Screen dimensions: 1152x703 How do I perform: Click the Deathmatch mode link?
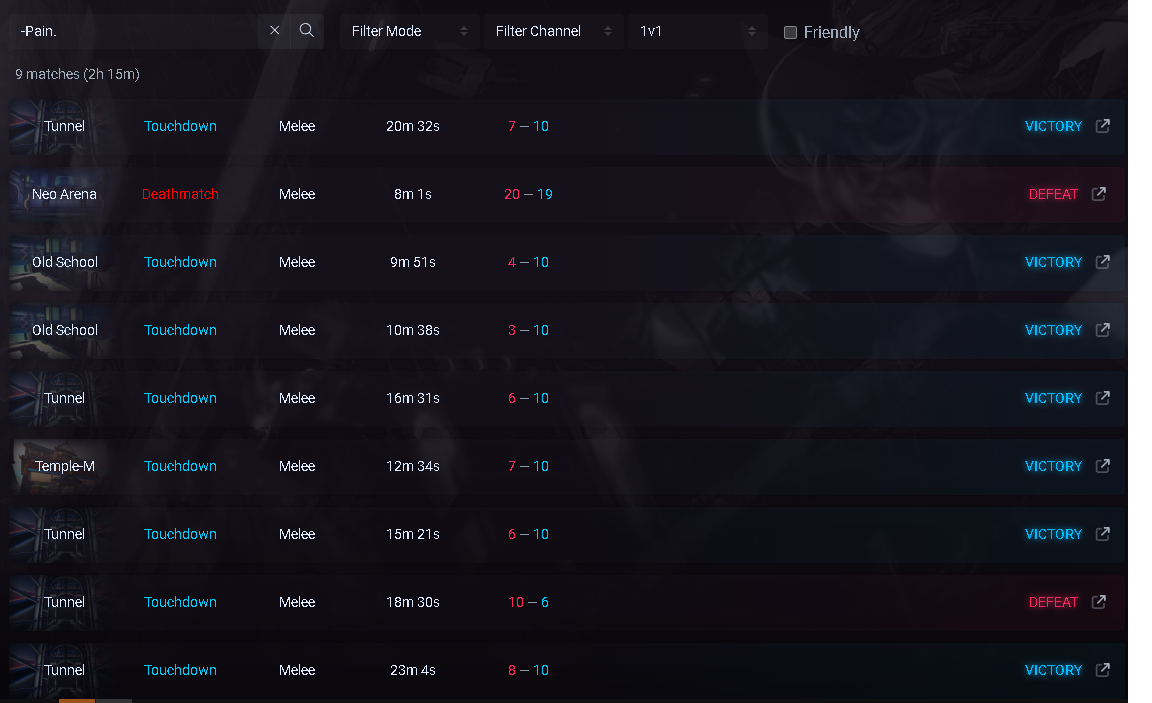180,194
